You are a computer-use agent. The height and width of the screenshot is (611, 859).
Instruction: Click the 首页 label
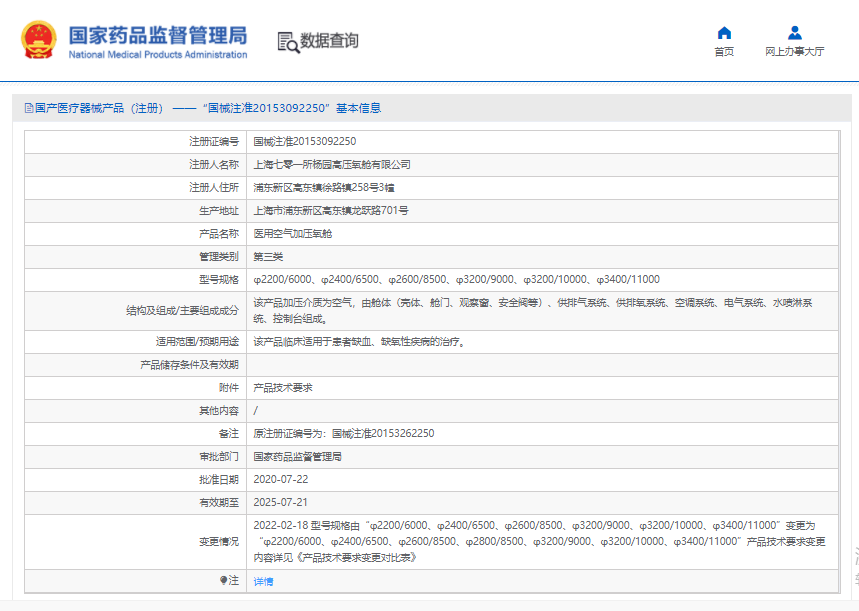[724, 52]
